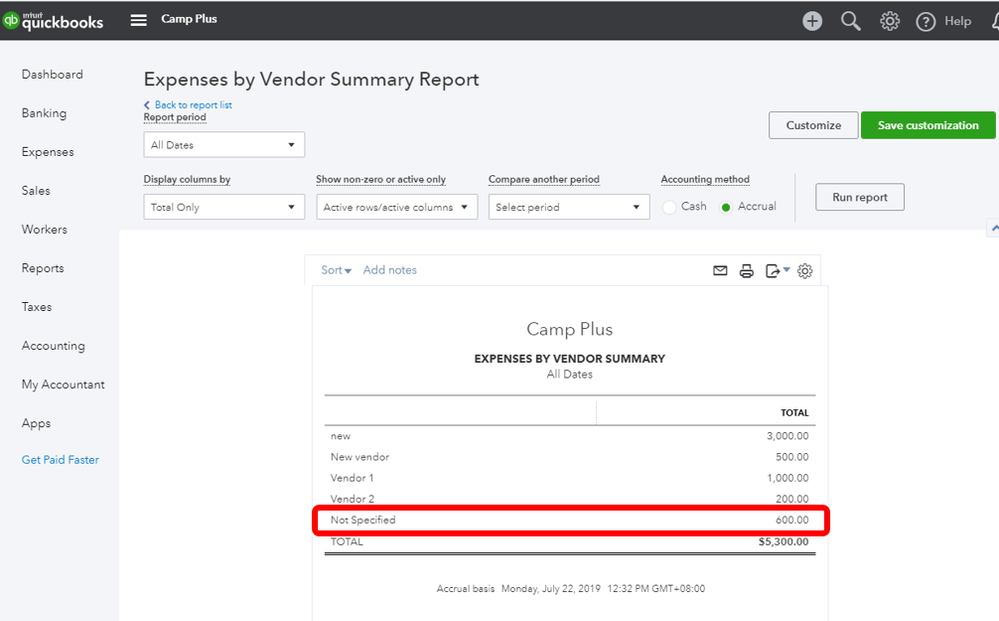999x621 pixels.
Task: Click the Help text in top bar
Action: point(958,21)
